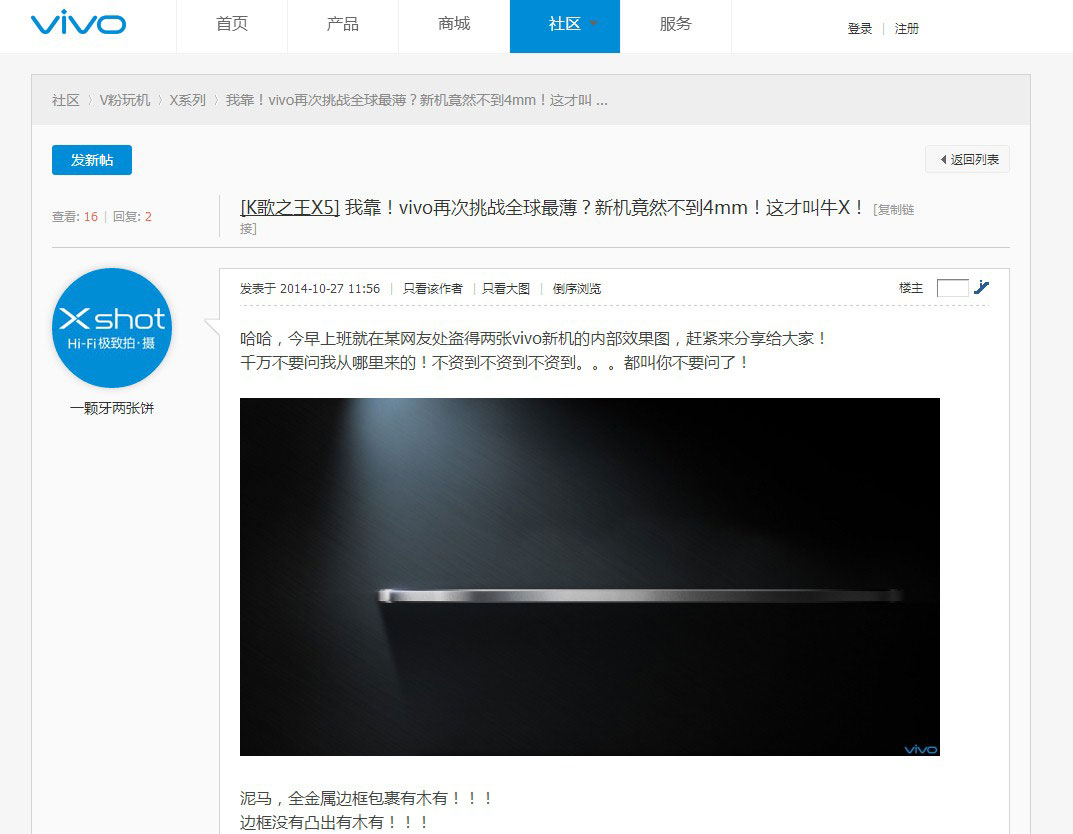The width and height of the screenshot is (1073, 834).
Task: Filter with 只看该作者
Action: [x=432, y=289]
